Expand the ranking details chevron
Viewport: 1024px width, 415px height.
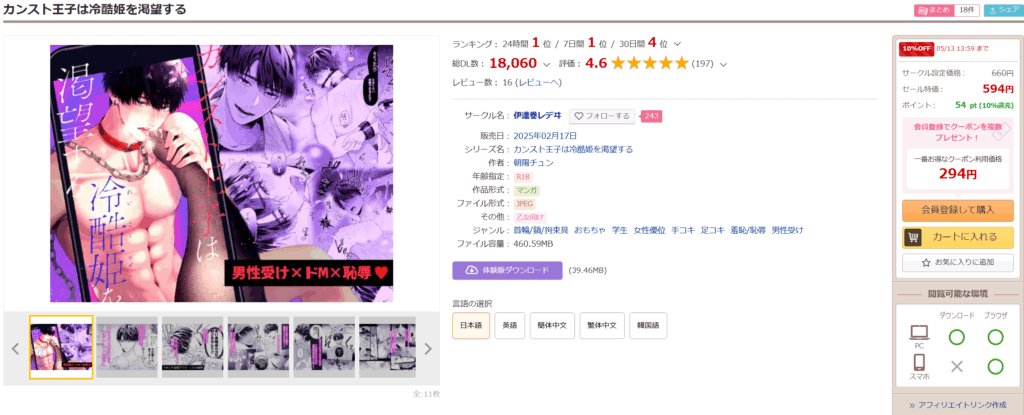(x=677, y=44)
